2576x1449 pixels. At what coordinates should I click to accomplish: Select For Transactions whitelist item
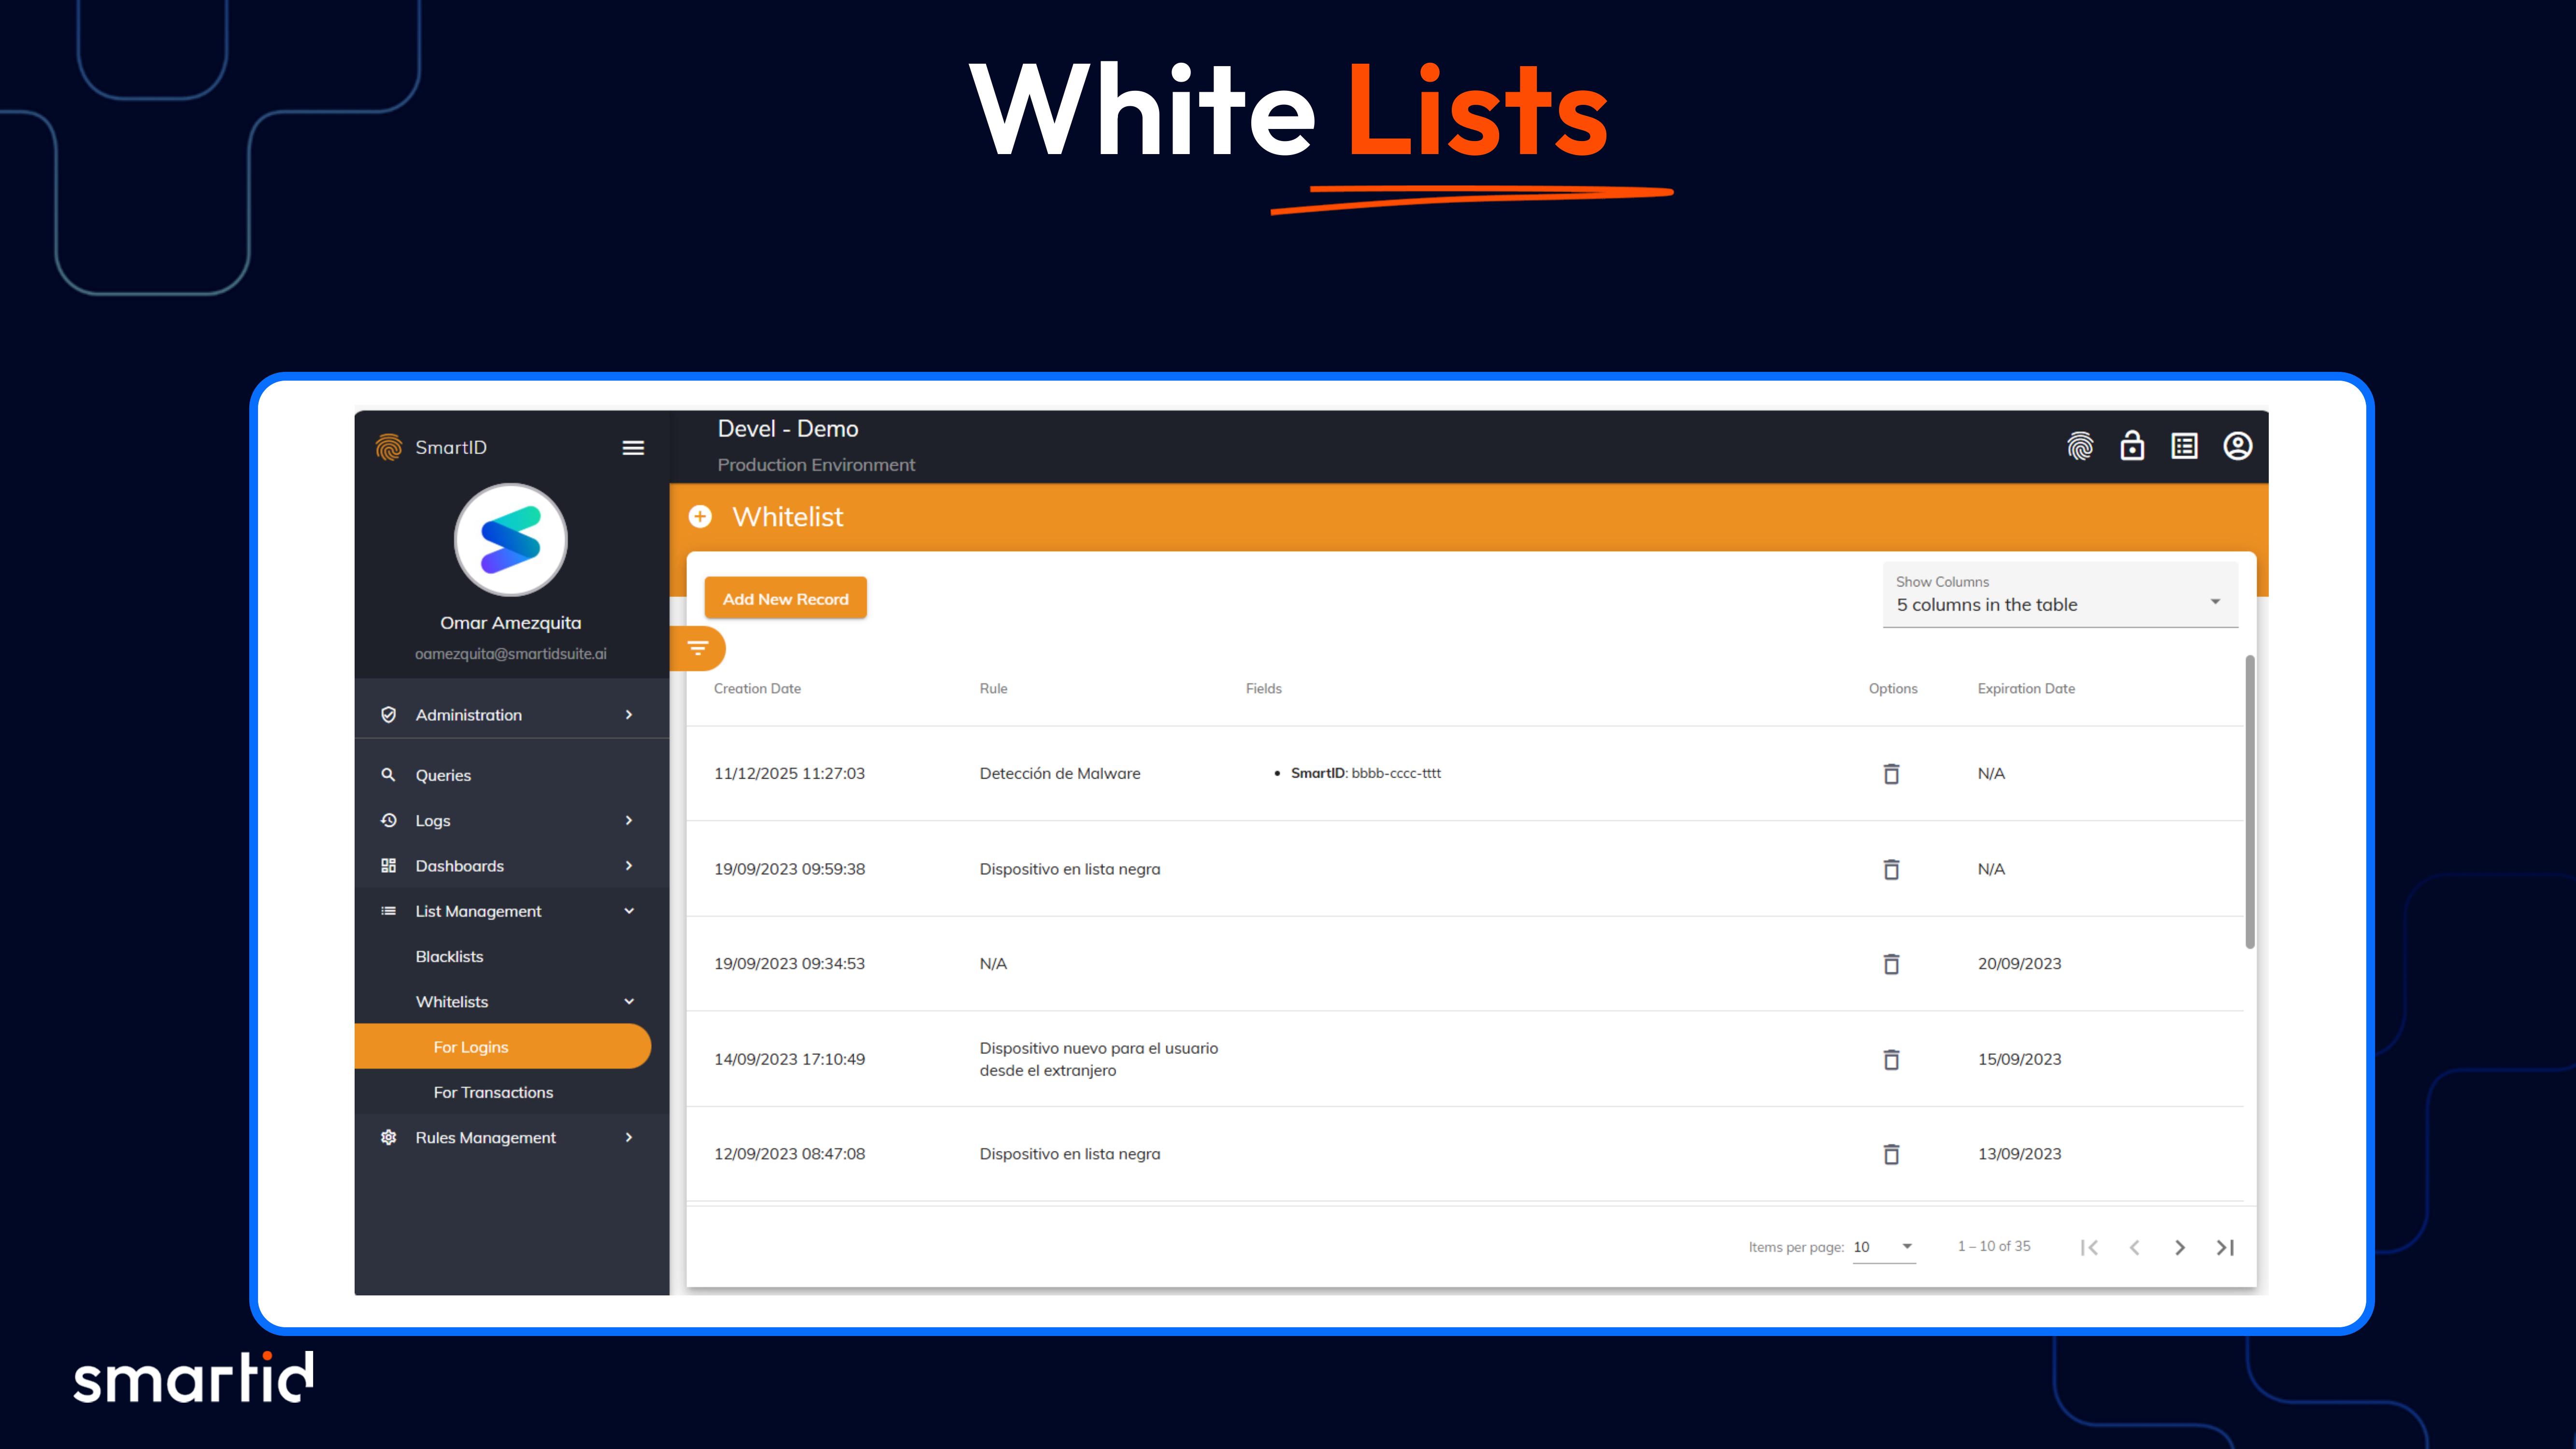493,1093
